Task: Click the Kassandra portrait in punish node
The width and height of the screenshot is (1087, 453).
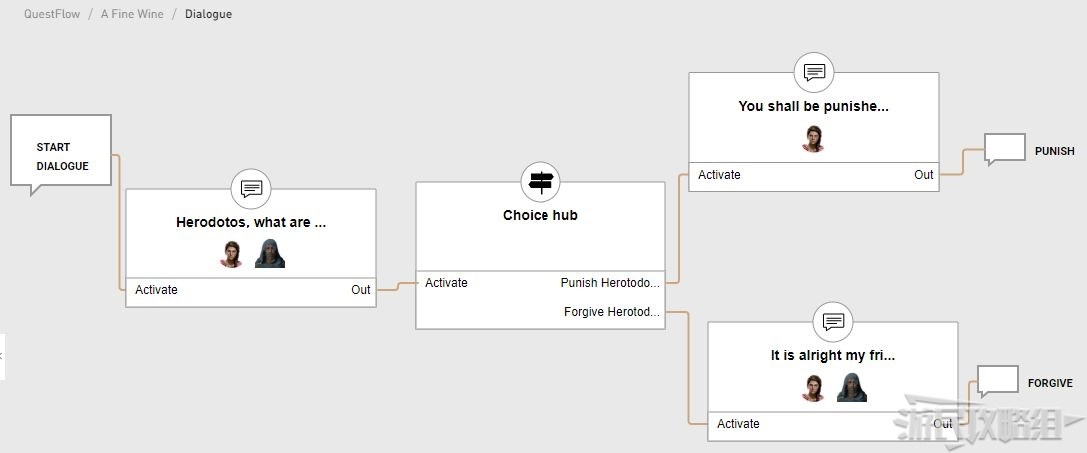Action: pyautogui.click(x=812, y=138)
